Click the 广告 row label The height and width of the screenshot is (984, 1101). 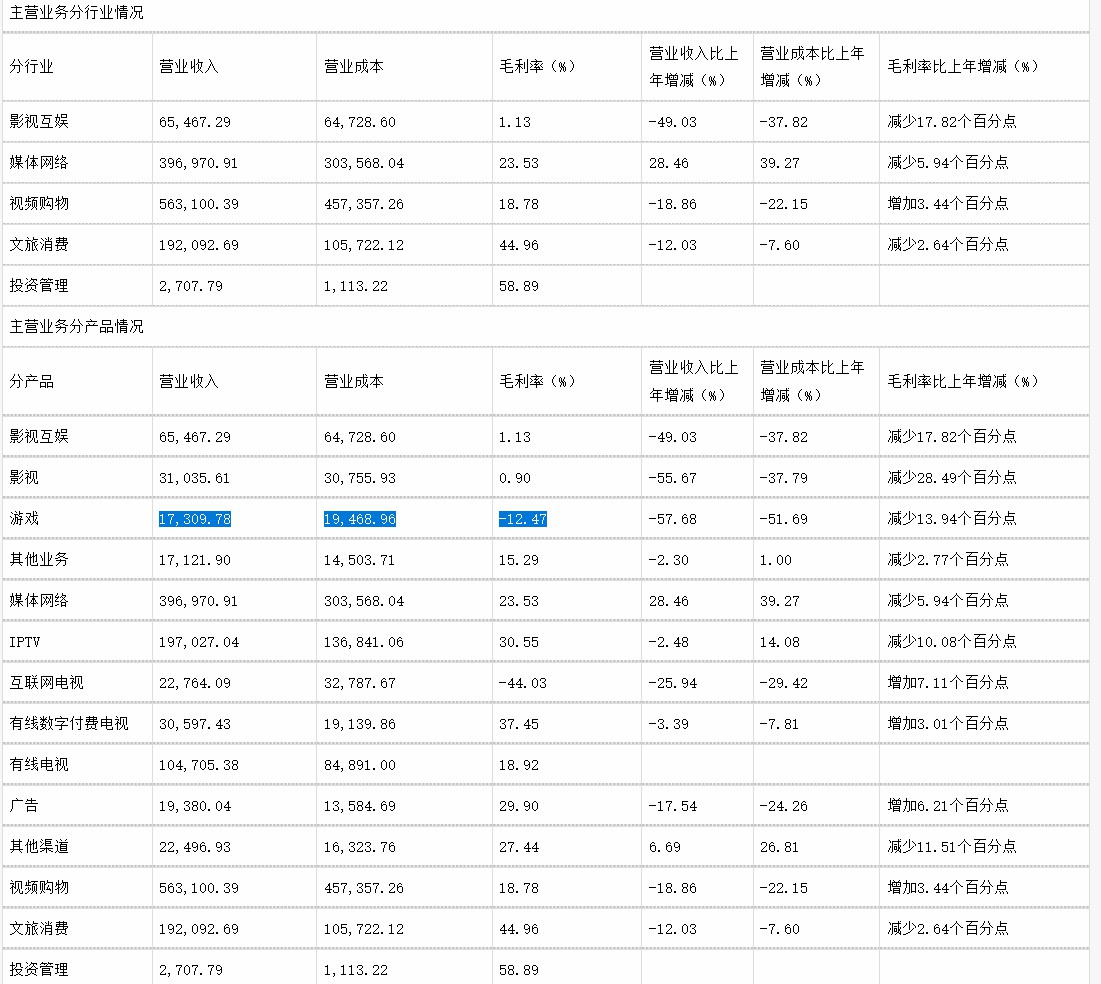point(24,805)
